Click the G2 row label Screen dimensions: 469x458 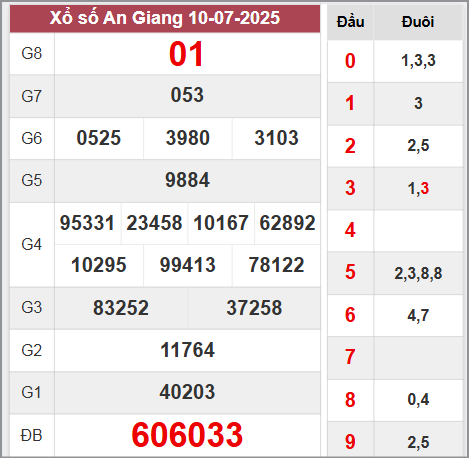point(32,350)
